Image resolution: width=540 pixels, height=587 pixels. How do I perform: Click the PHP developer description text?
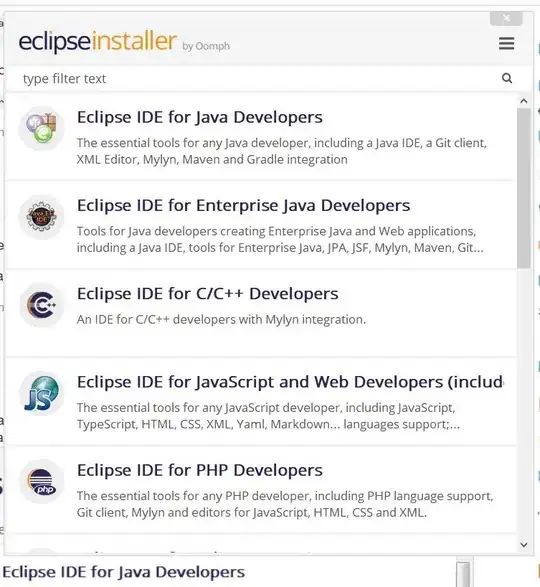point(285,504)
